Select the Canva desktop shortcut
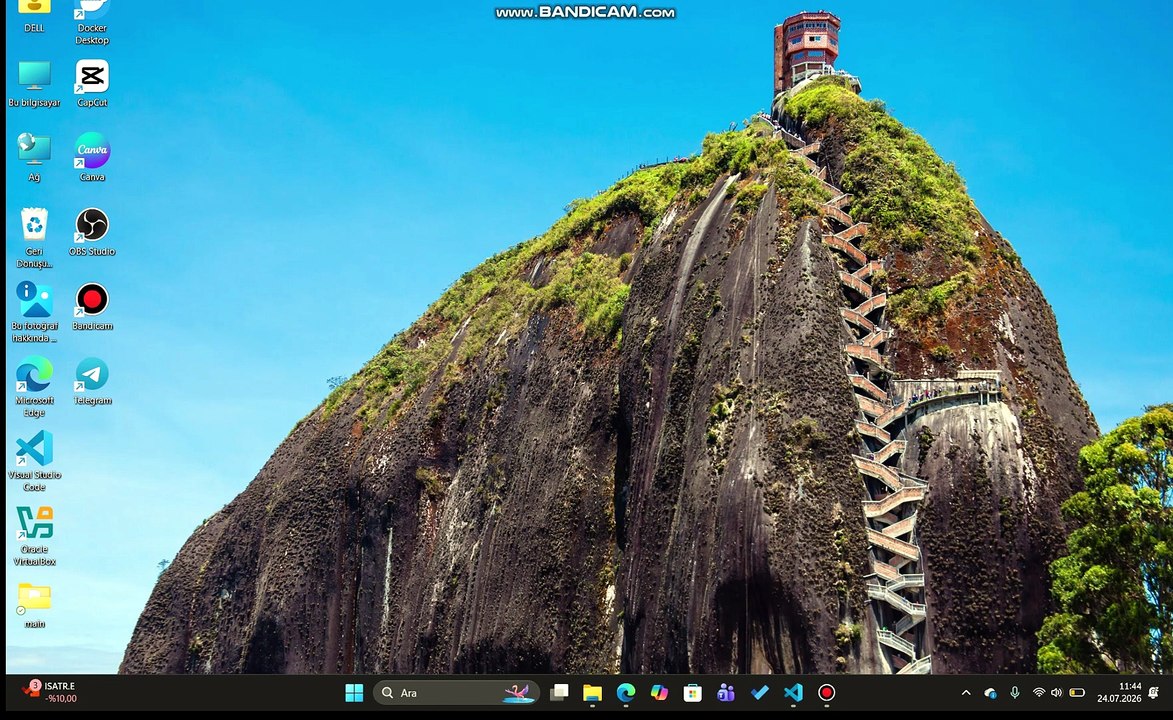Screen dimensions: 1173x720 (92, 157)
